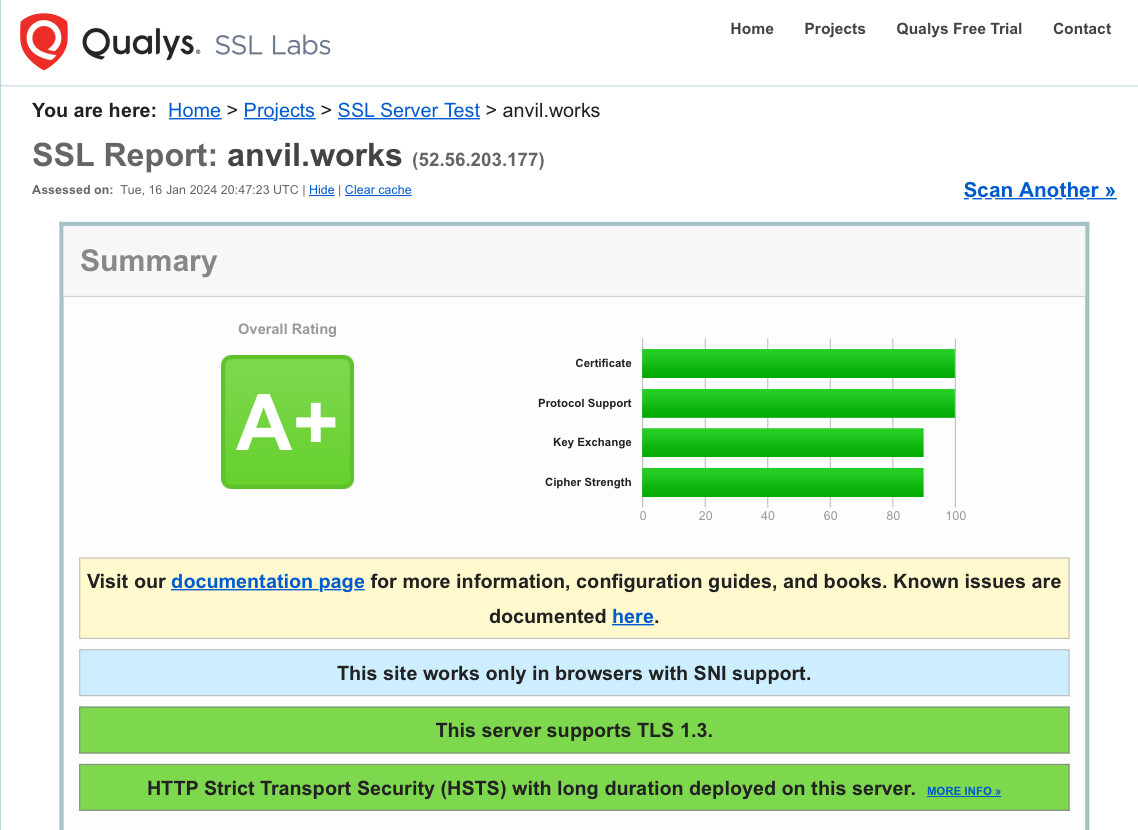The width and height of the screenshot is (1138, 830).
Task: Click the Protocol Support score bar
Action: coord(798,403)
